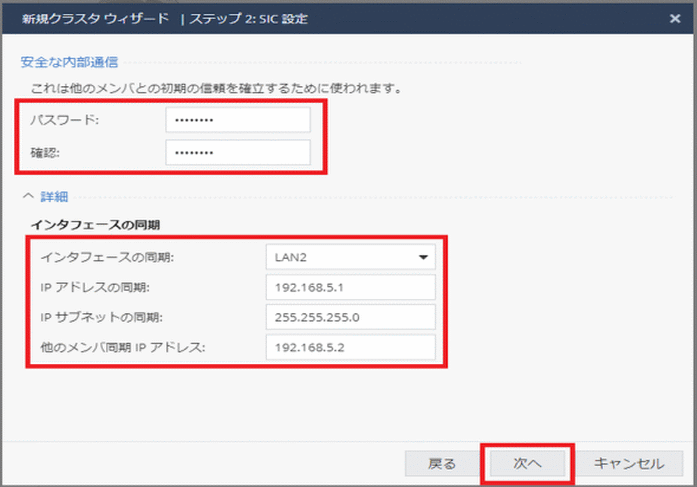Click the キャンセル button
The width and height of the screenshot is (697, 487).
pos(628,463)
